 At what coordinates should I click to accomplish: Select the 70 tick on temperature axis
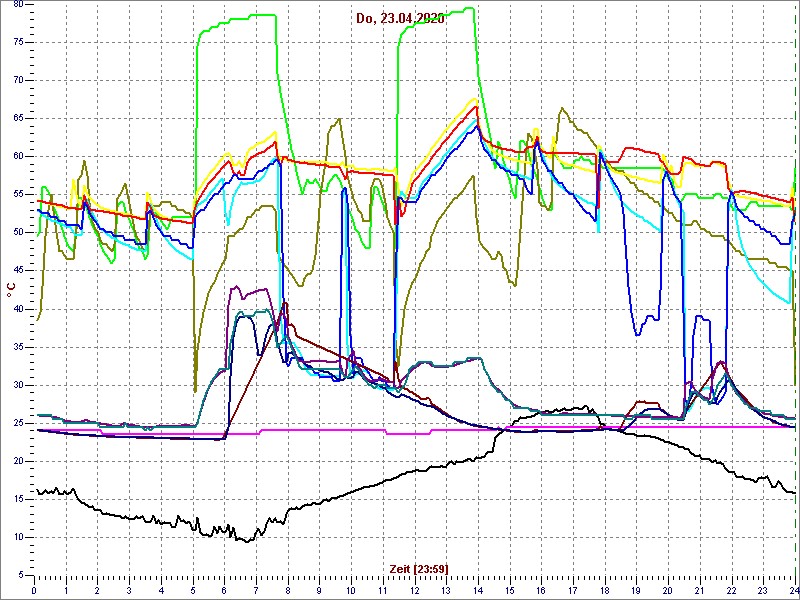coord(18,81)
